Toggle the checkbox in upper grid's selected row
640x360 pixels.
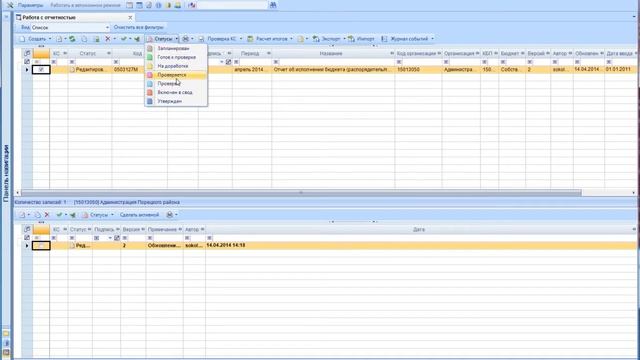click(x=41, y=70)
